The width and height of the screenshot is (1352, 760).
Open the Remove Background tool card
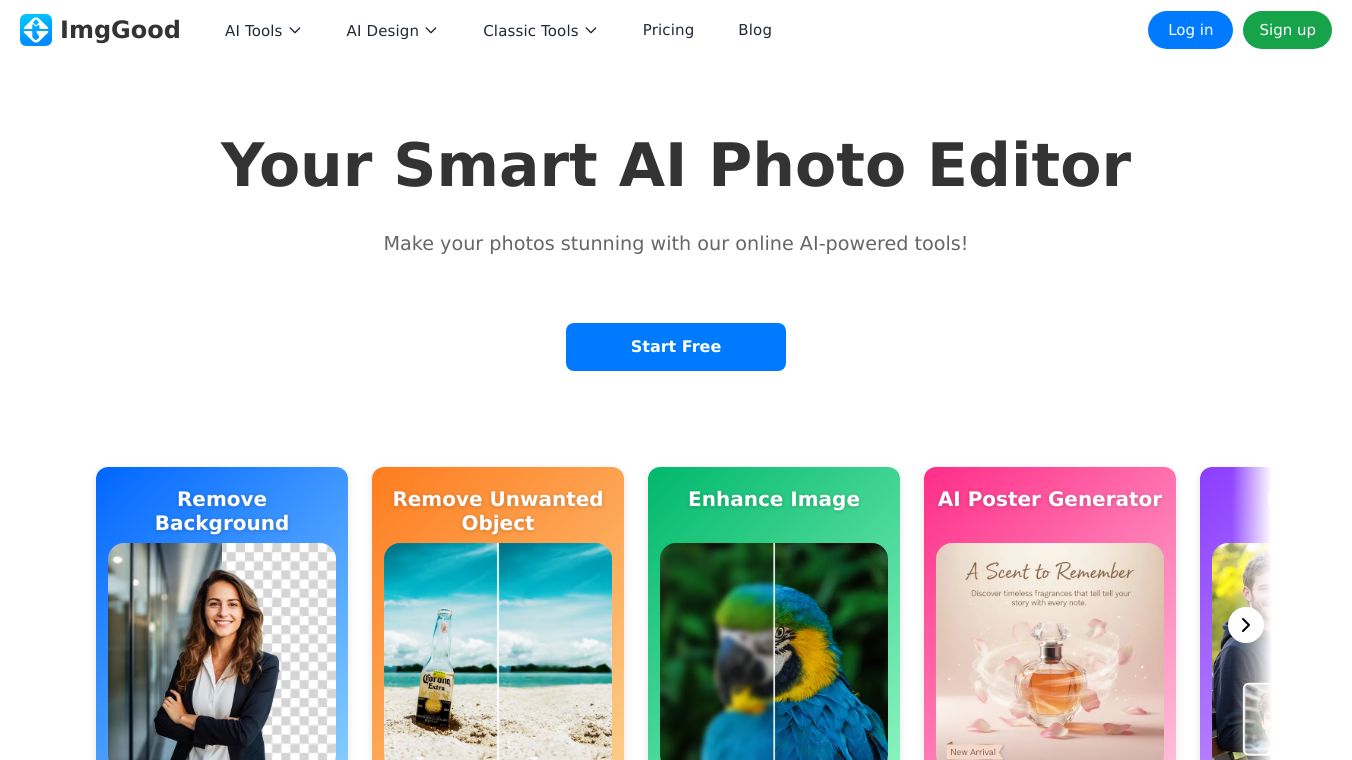pos(222,613)
